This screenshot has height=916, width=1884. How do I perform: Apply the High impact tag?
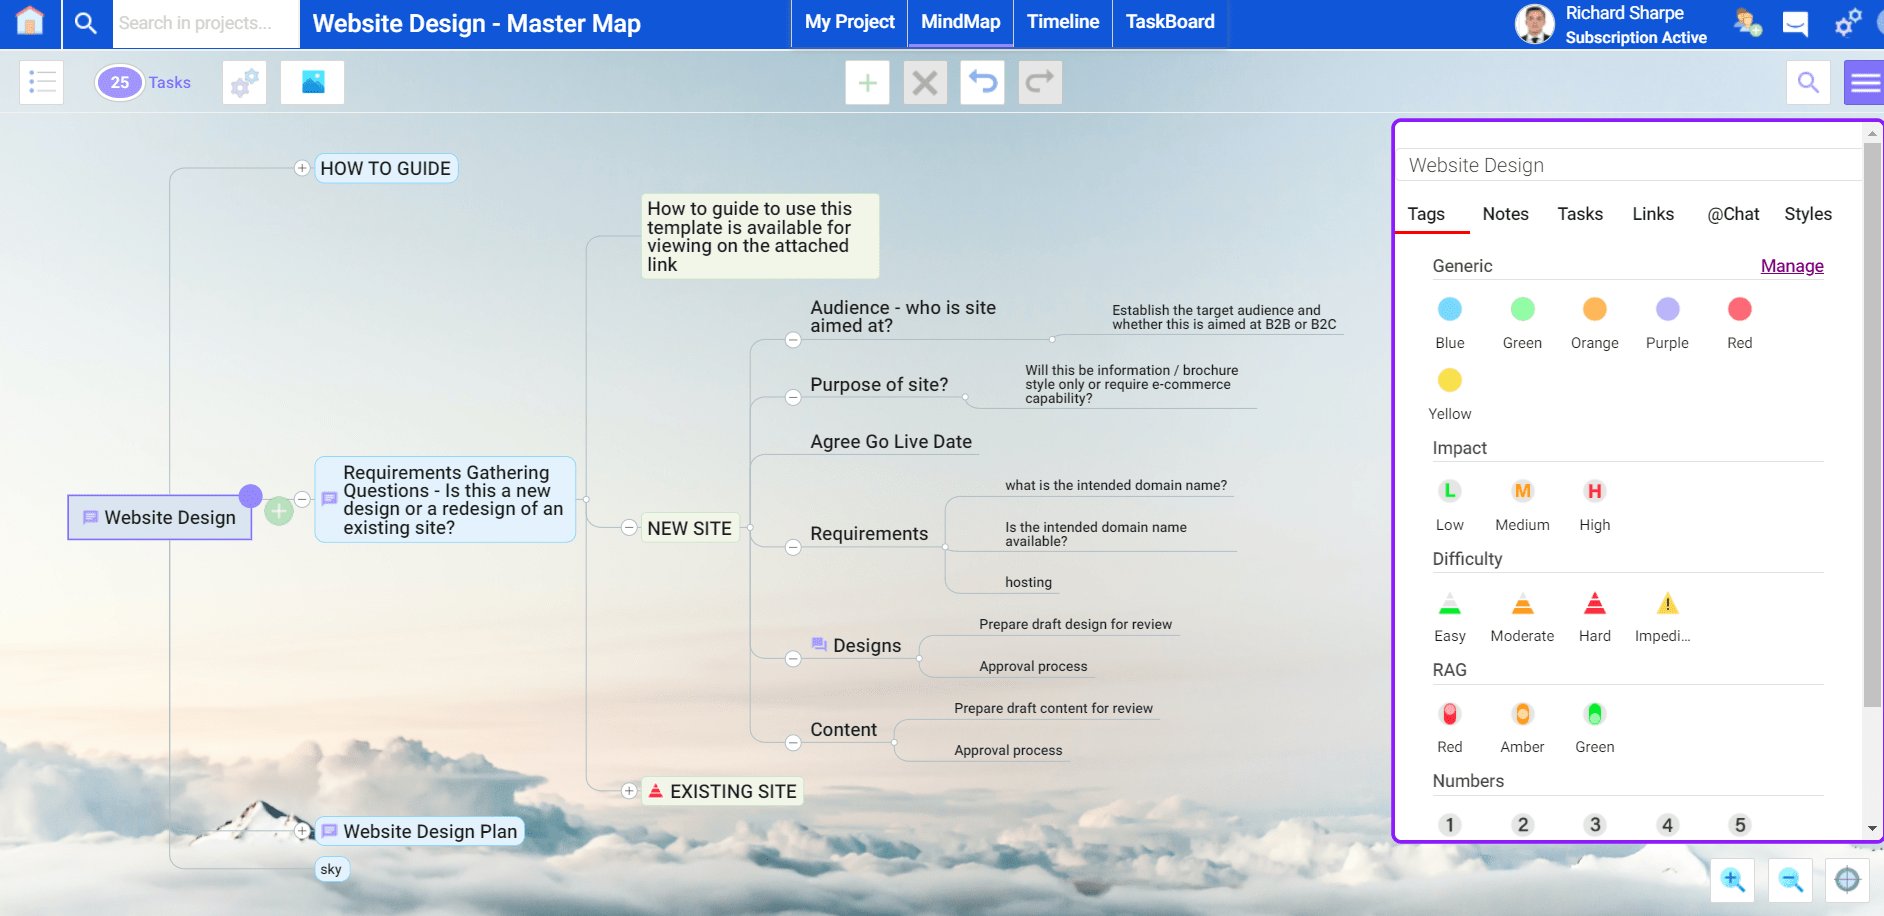(x=1594, y=491)
